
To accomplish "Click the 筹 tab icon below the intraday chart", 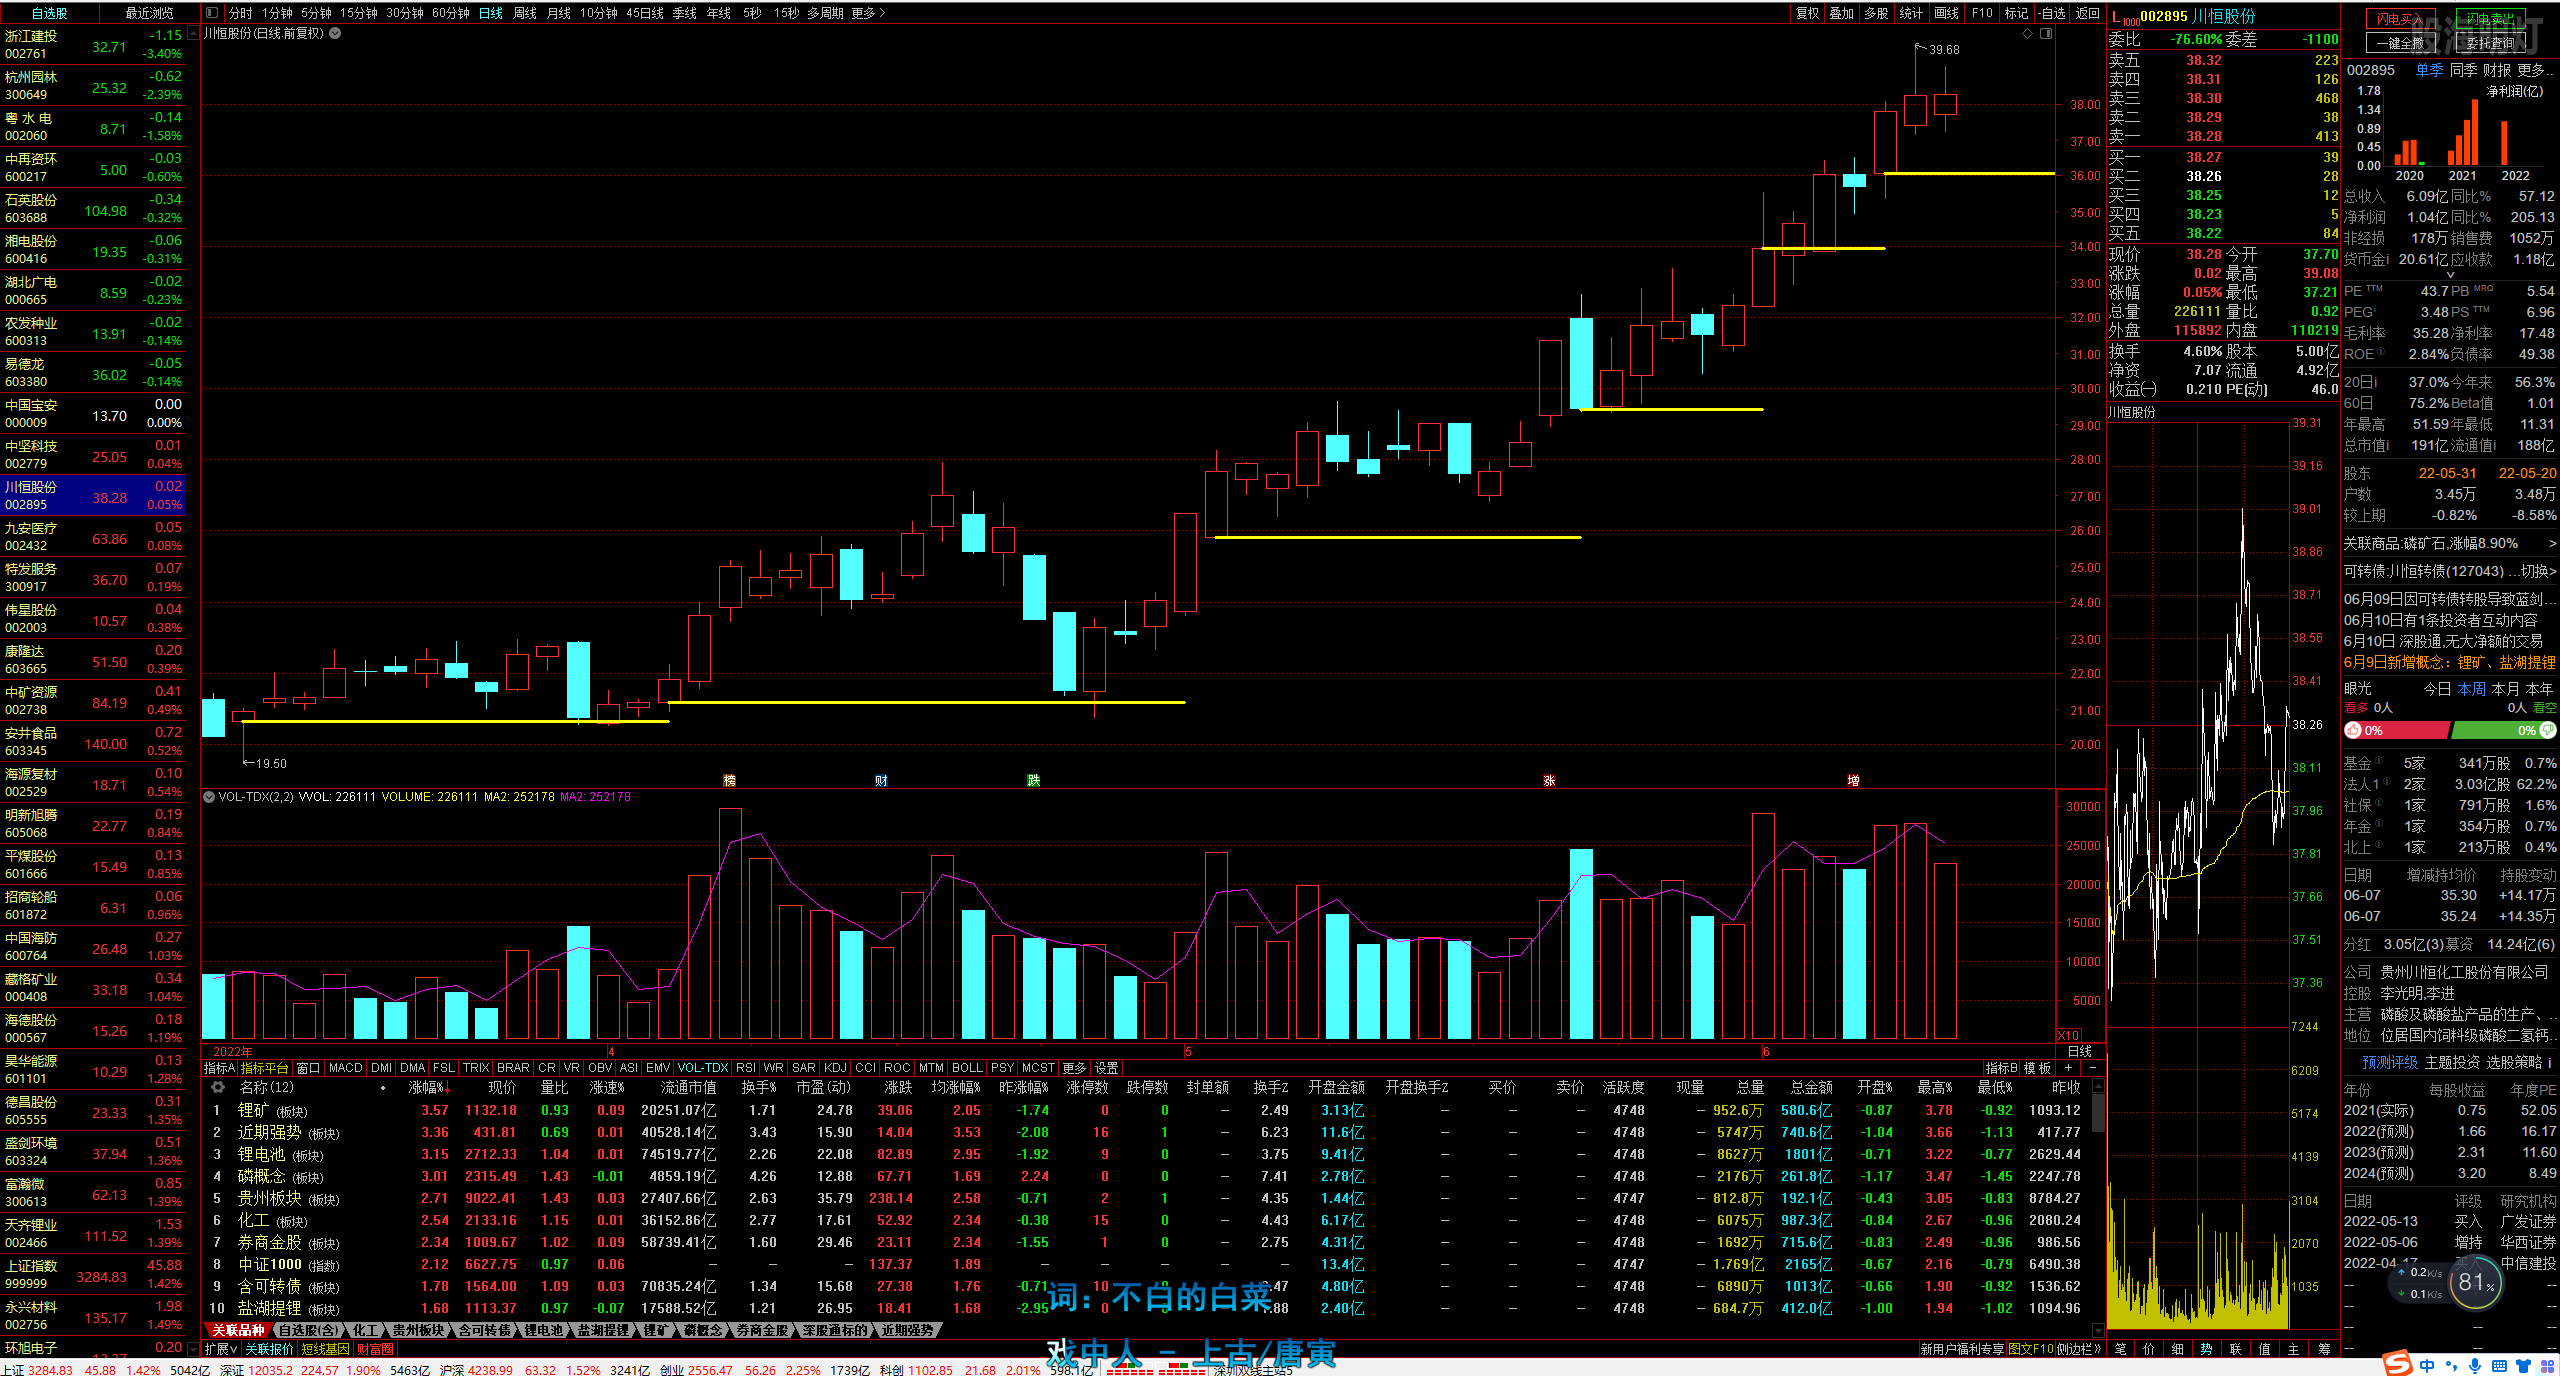I will (x=2323, y=1349).
